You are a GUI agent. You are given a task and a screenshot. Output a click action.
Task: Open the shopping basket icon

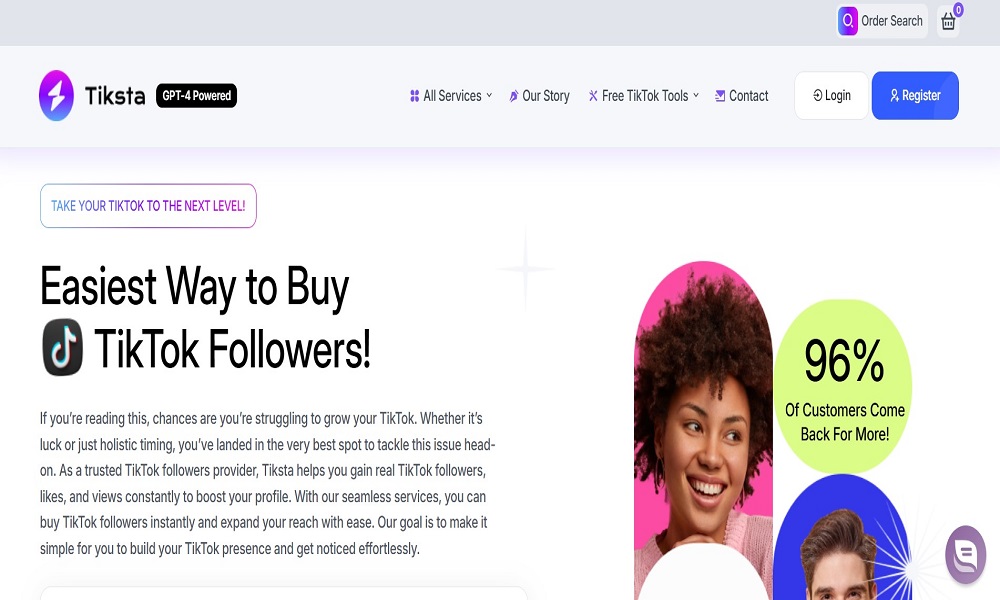948,21
